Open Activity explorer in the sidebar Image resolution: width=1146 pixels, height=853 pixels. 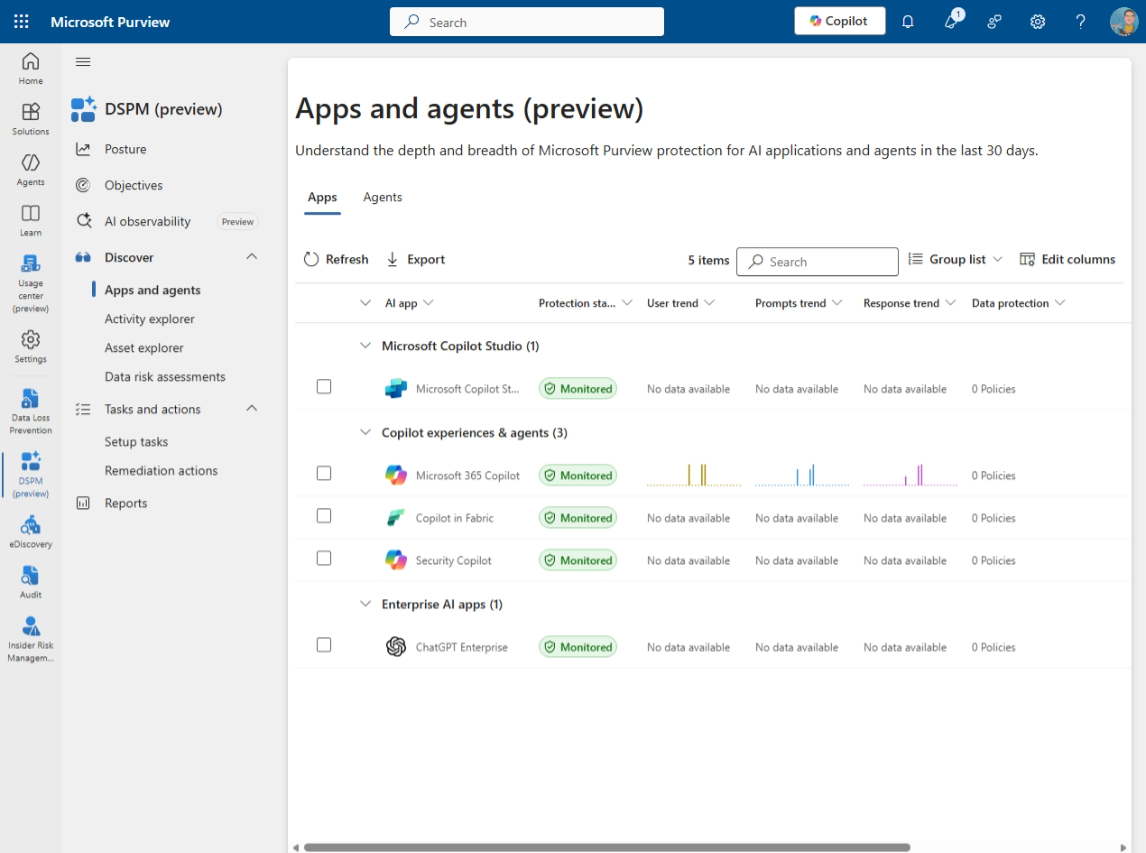150,319
